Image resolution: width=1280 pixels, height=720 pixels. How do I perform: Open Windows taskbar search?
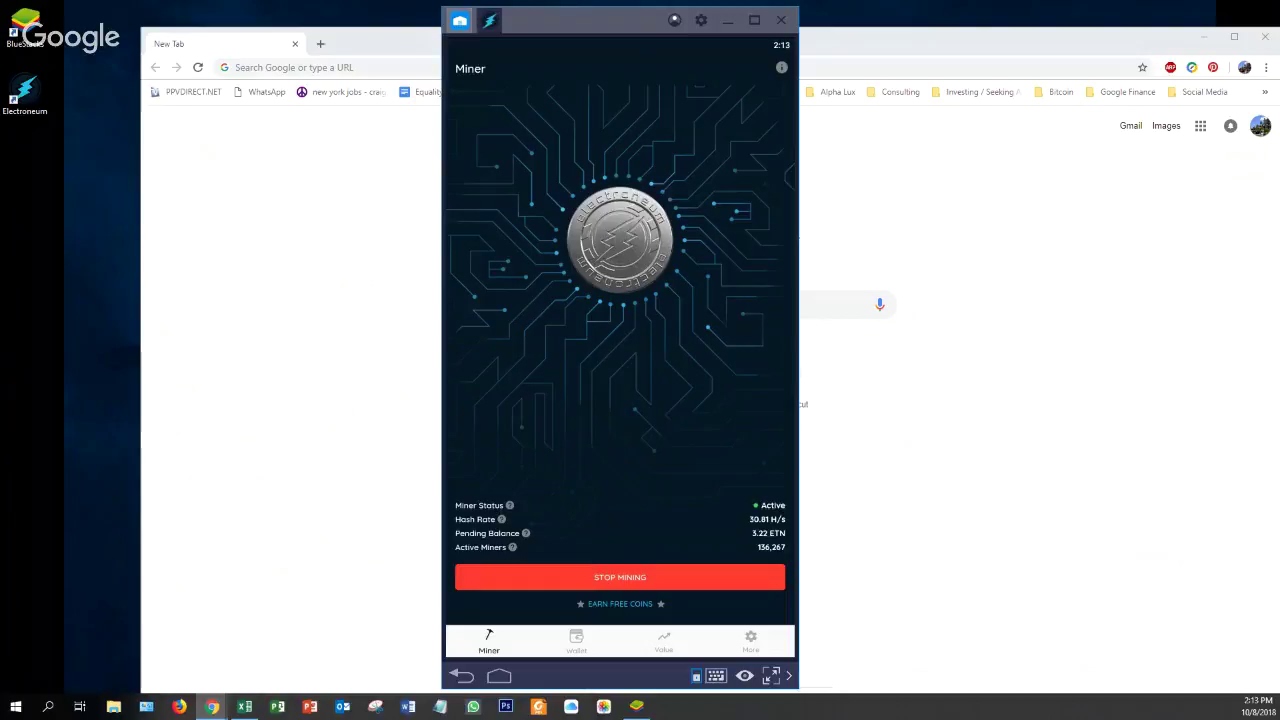pyautogui.click(x=48, y=707)
